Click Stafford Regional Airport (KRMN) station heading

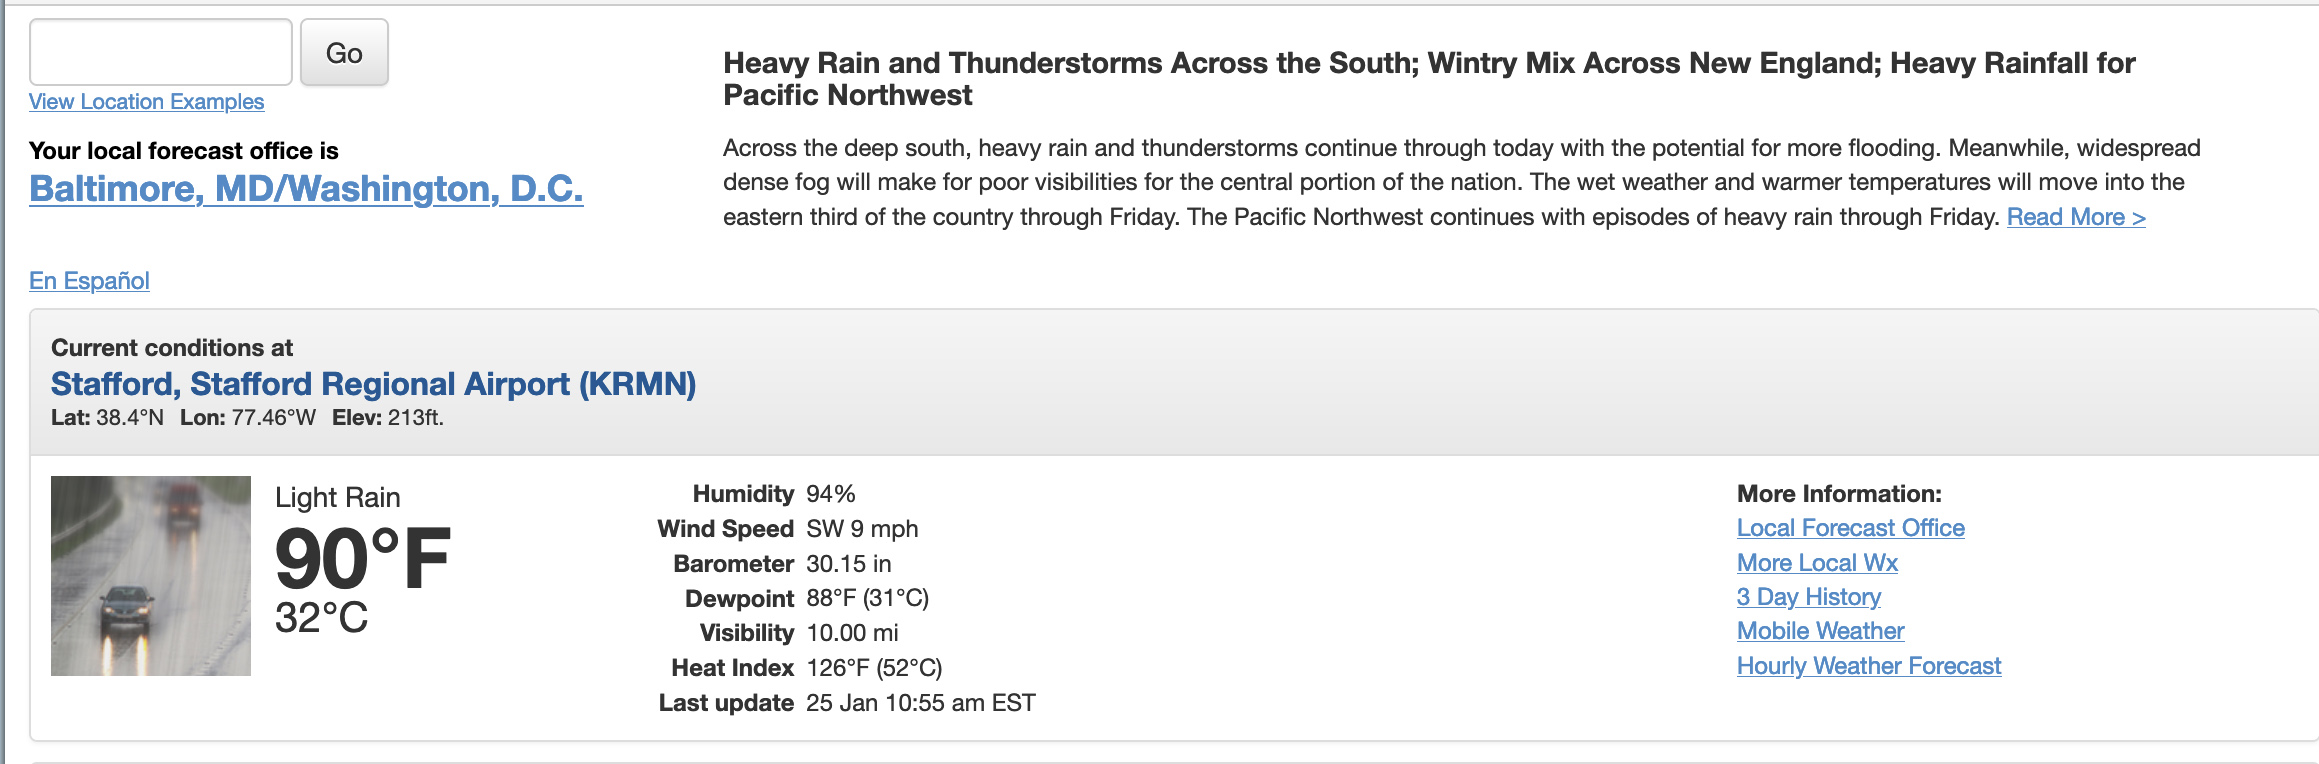(373, 384)
